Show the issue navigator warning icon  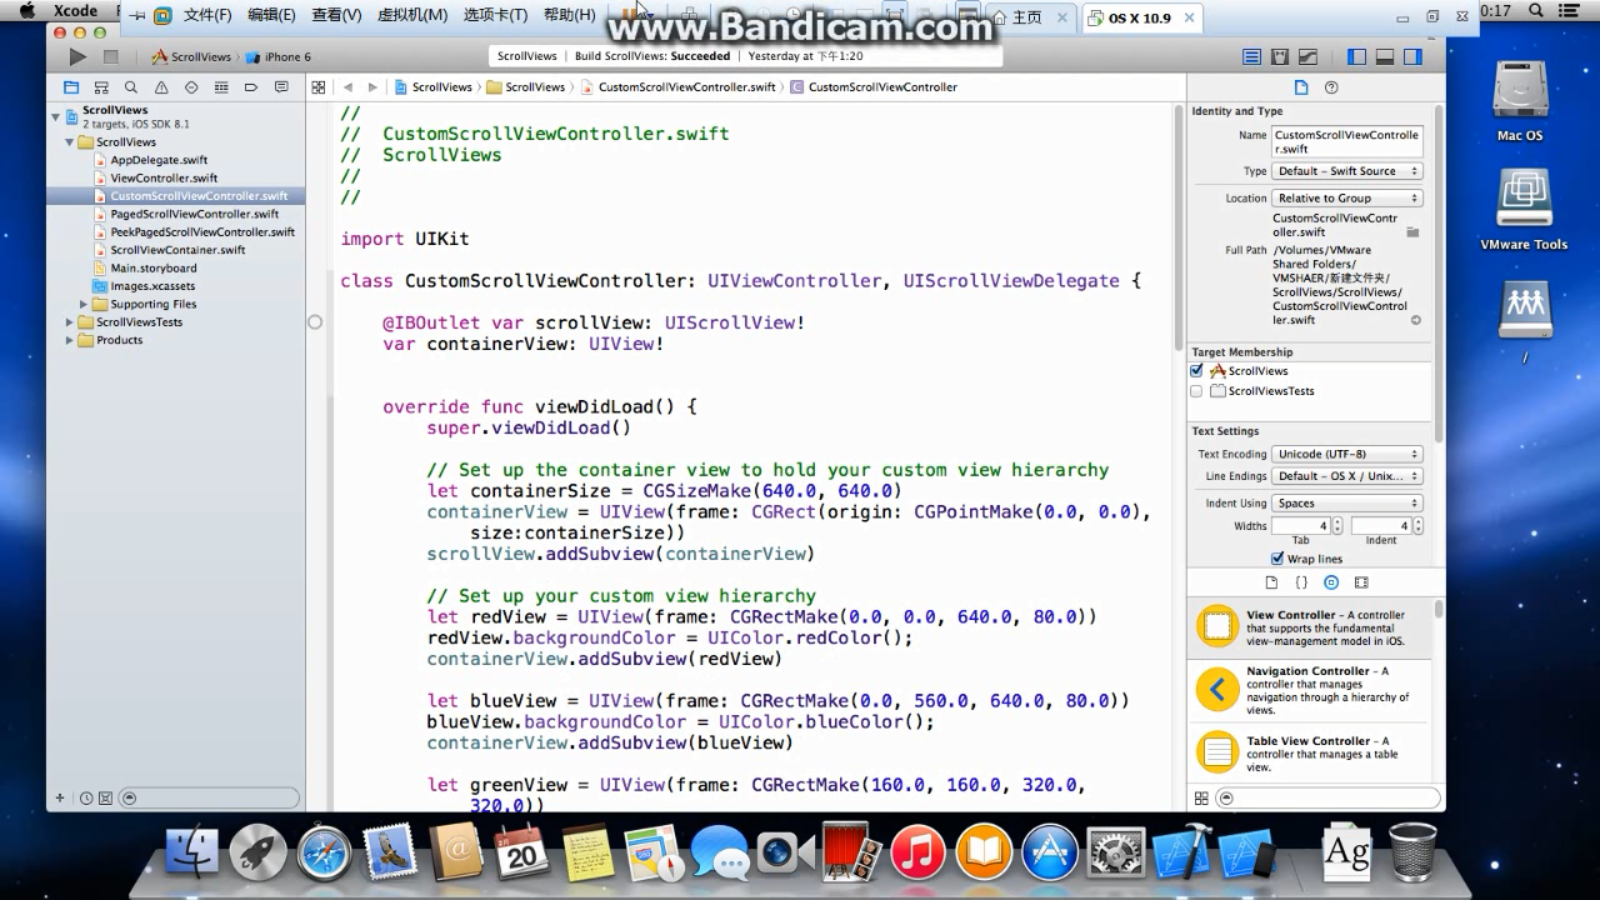tap(161, 88)
